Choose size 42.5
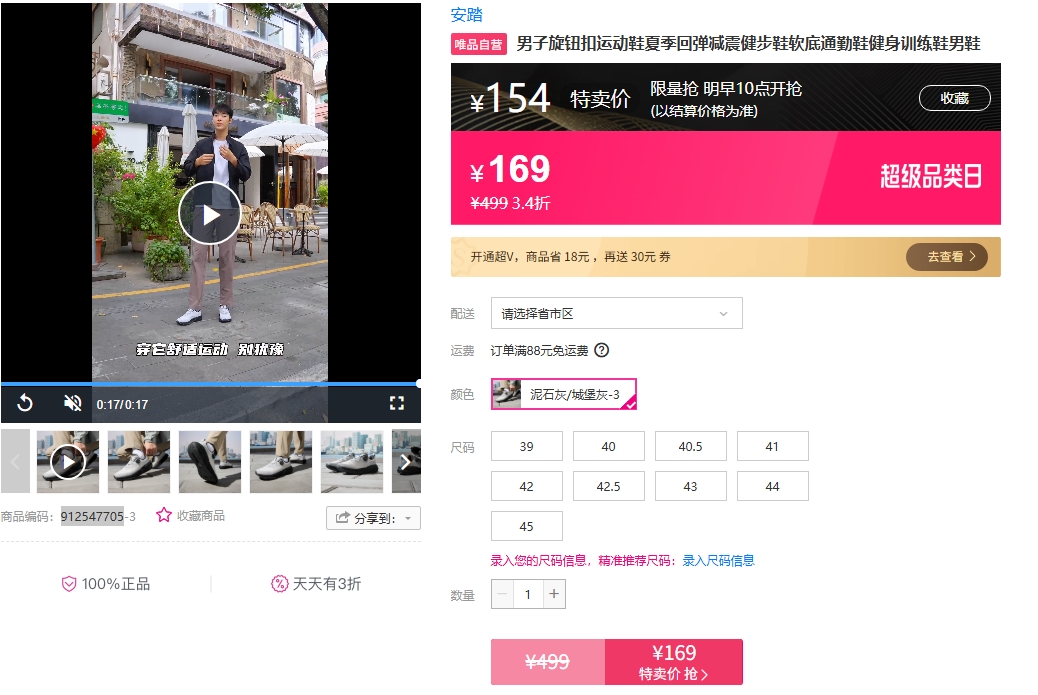 point(608,486)
